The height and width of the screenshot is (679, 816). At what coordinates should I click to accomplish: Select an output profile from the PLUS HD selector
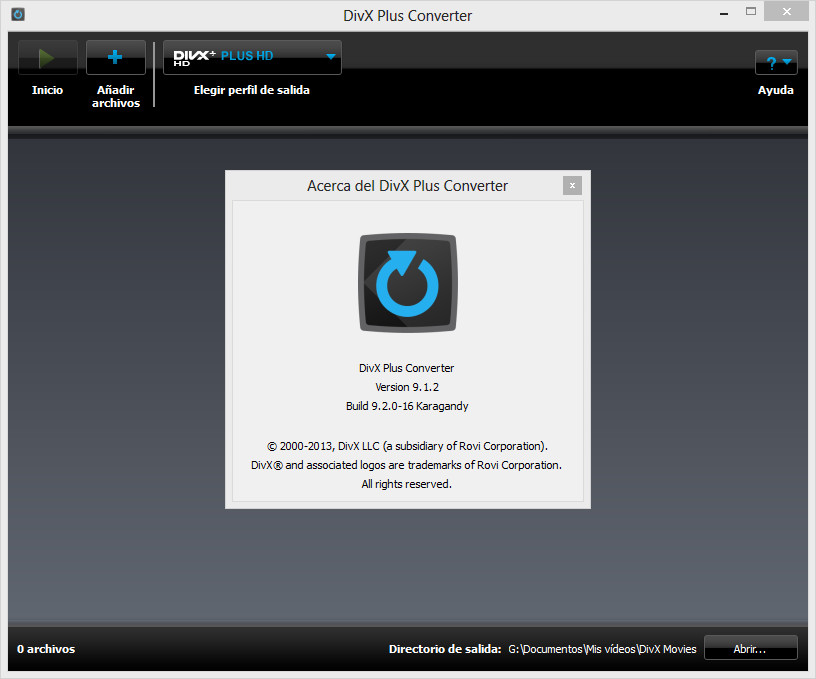click(251, 57)
